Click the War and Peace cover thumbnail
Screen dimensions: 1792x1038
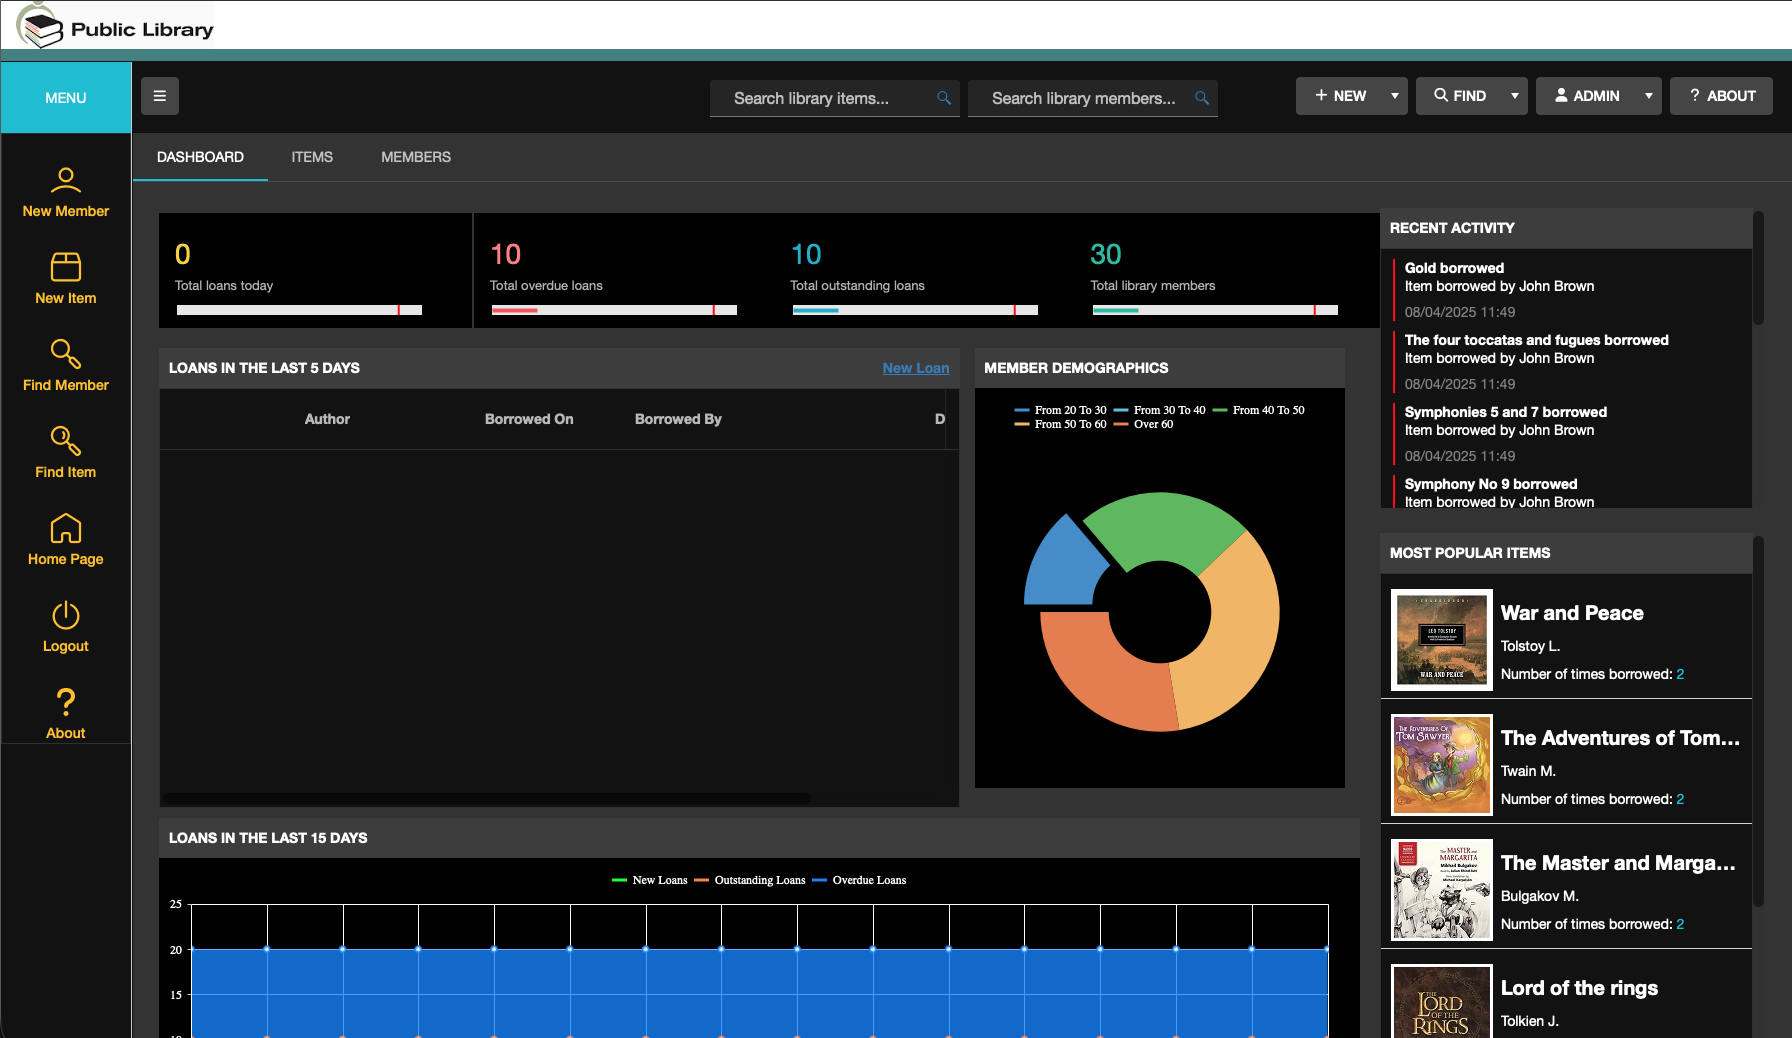(1441, 639)
